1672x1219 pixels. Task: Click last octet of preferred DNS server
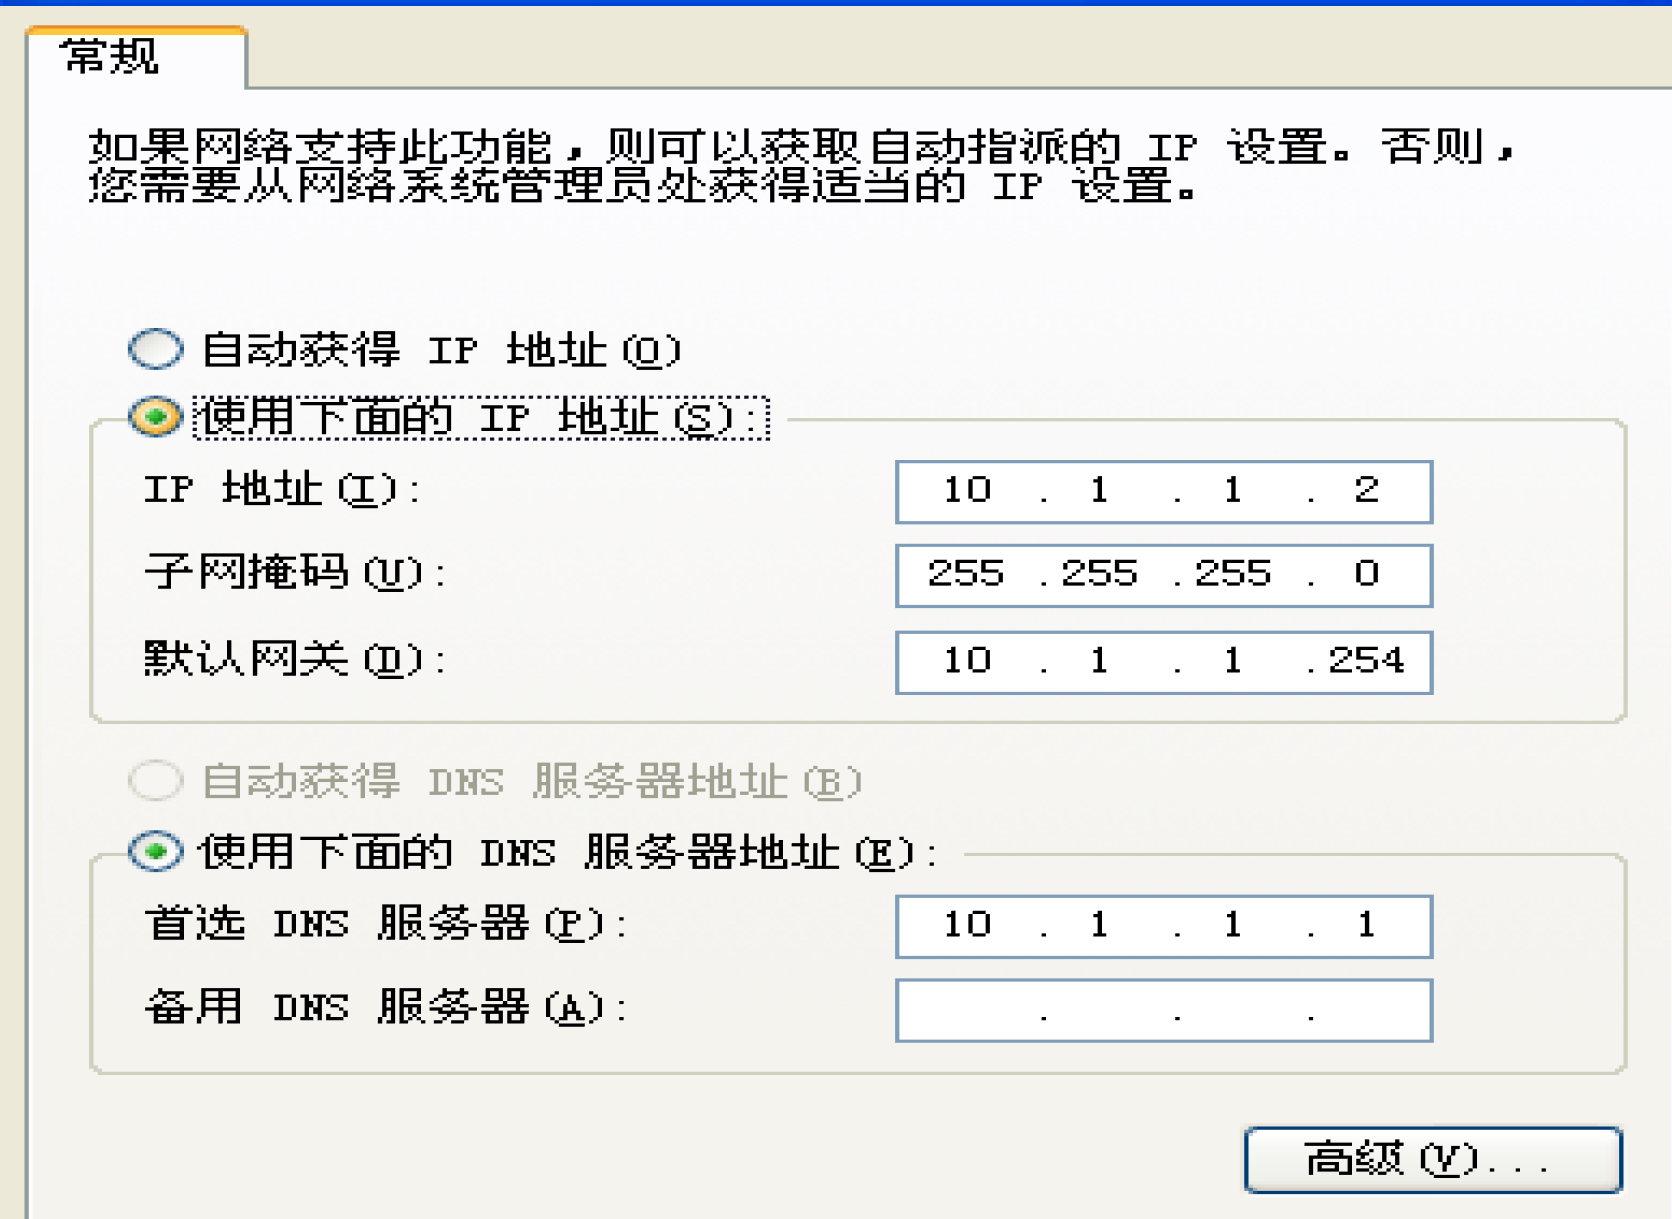(x=1367, y=925)
